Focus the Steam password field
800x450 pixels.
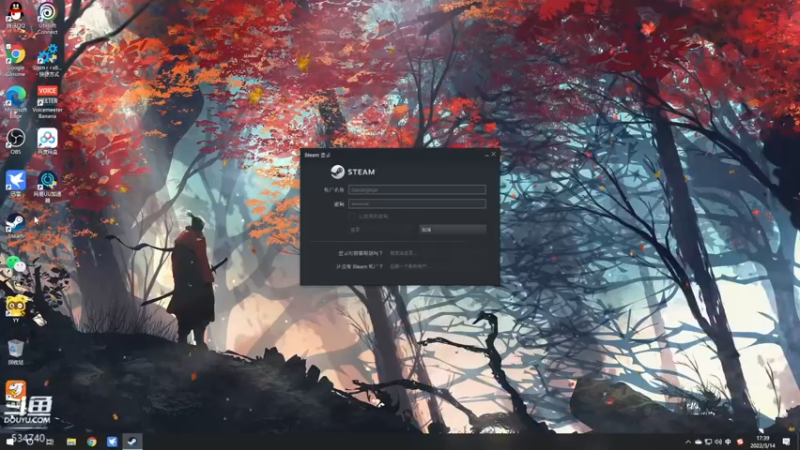[417, 204]
